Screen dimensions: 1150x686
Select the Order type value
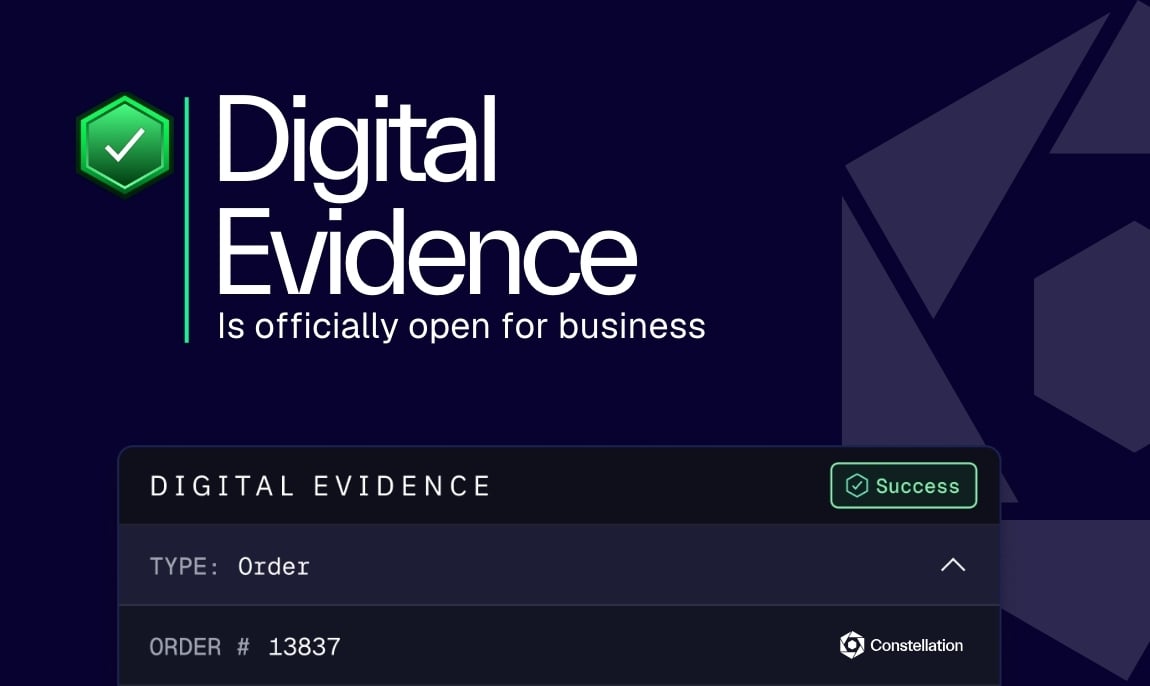[274, 566]
